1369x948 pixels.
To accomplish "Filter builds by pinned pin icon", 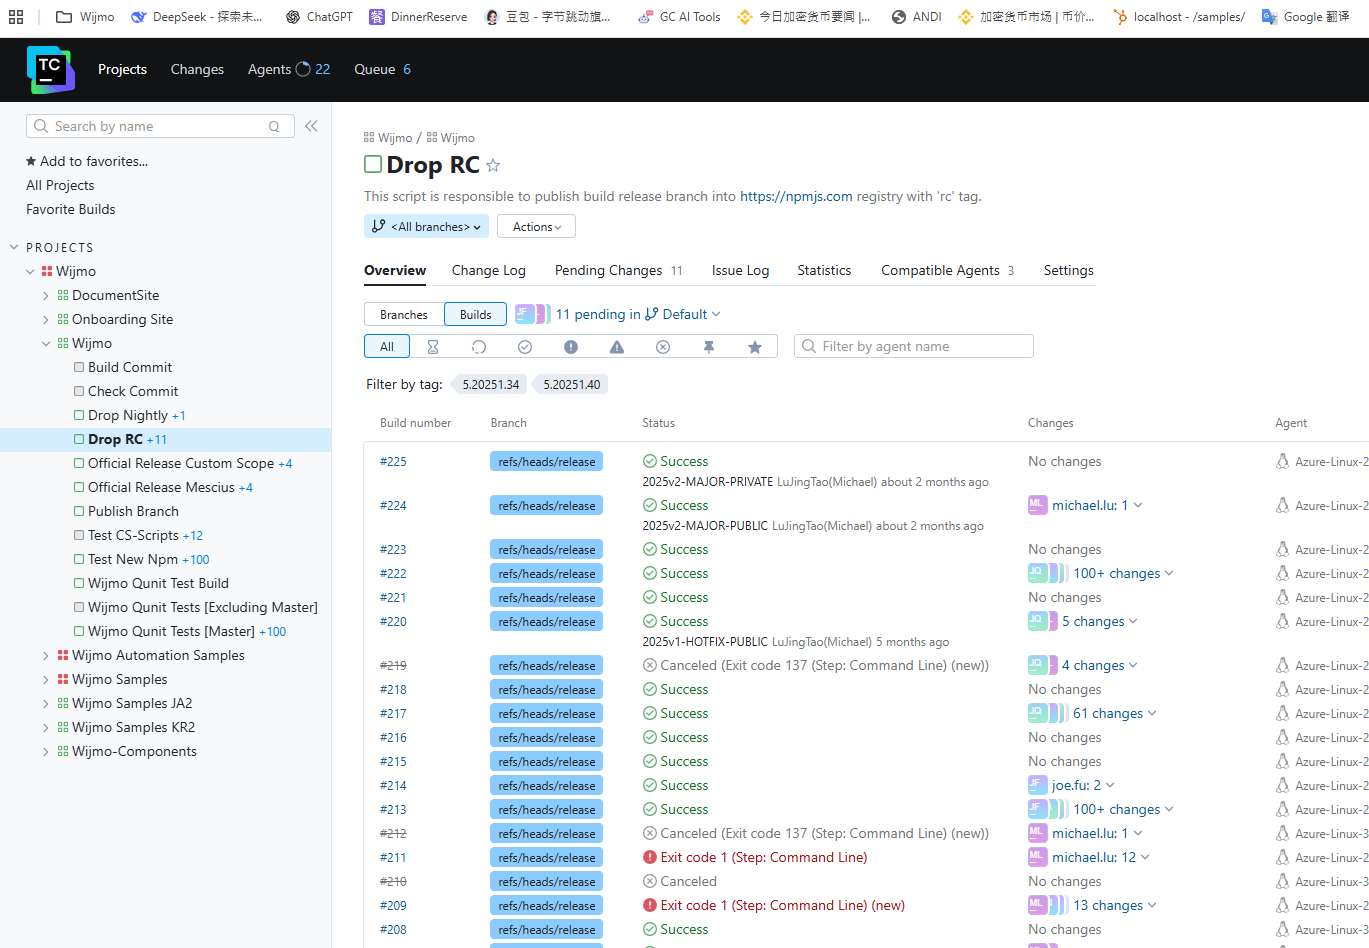I will pyautogui.click(x=709, y=347).
